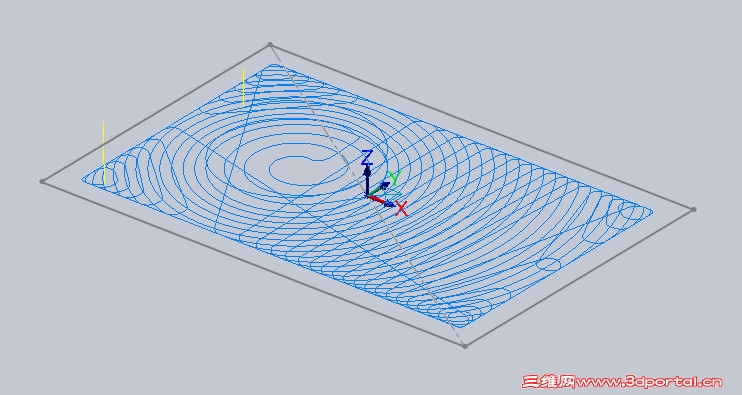Select the topmost corner point of gray boundary
Screen dimensions: 742x395
(270, 45)
